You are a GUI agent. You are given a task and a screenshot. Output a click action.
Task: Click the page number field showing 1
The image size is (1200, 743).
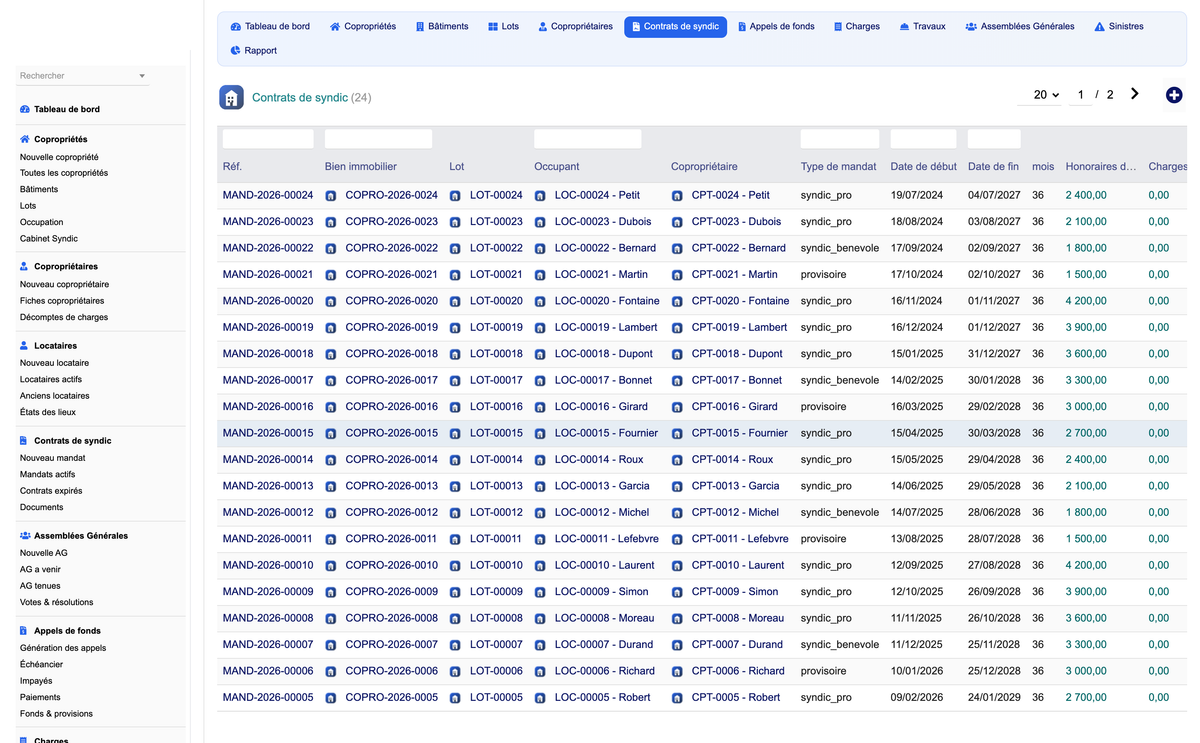click(x=1080, y=95)
